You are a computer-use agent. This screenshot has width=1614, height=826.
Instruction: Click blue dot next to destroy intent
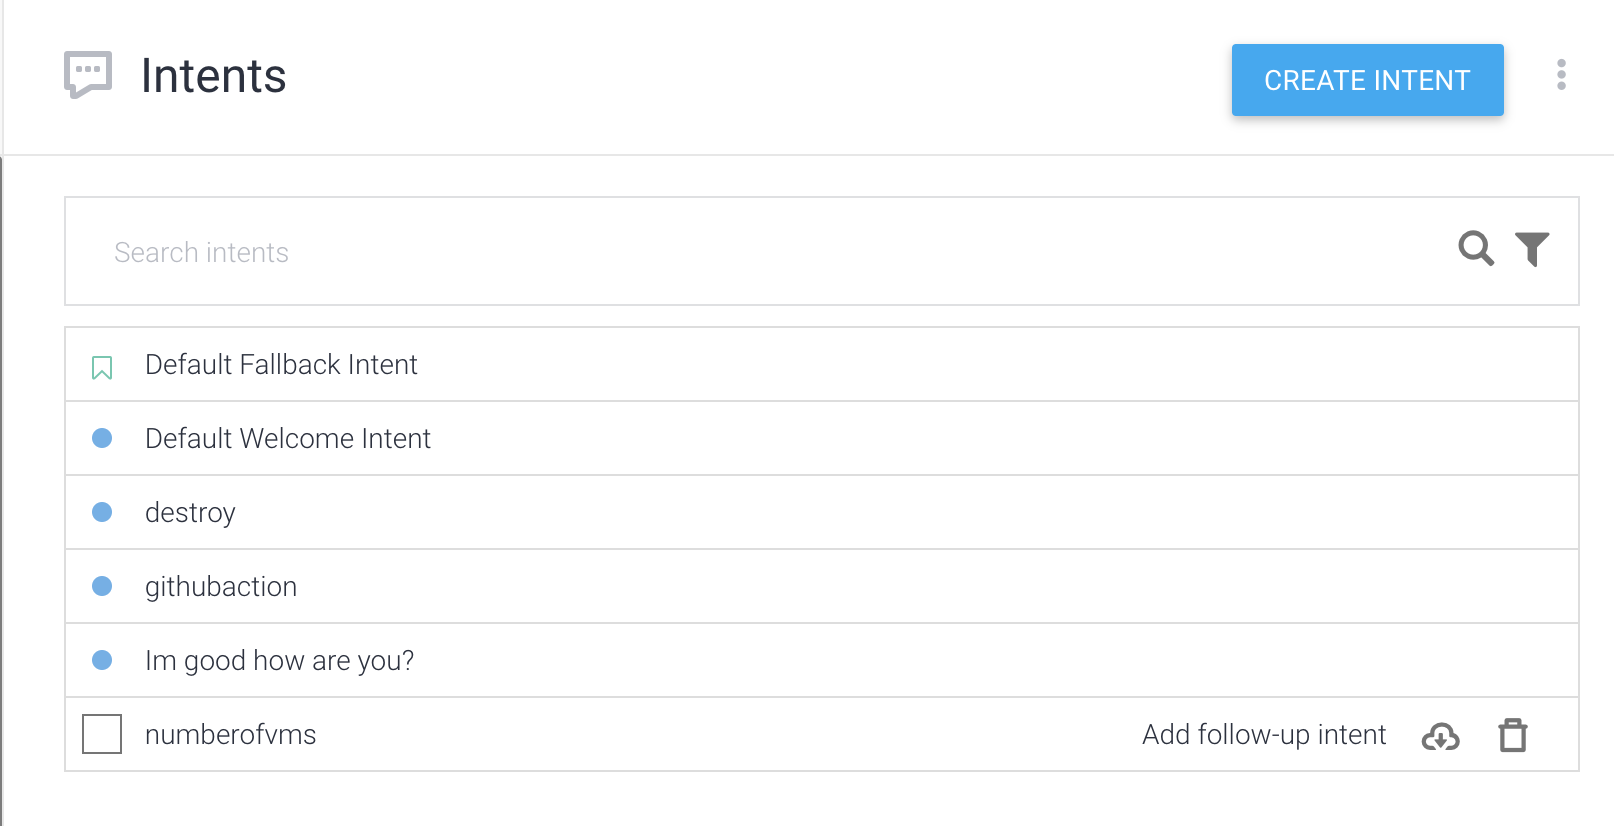tap(102, 512)
